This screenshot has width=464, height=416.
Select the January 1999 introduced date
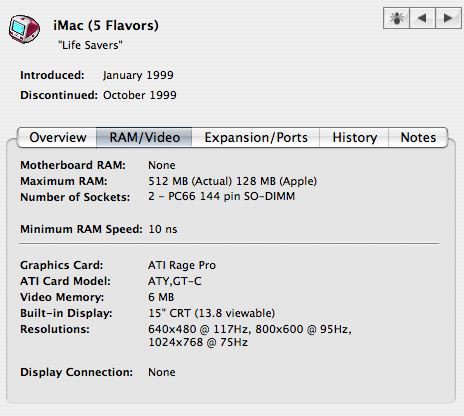tap(138, 75)
